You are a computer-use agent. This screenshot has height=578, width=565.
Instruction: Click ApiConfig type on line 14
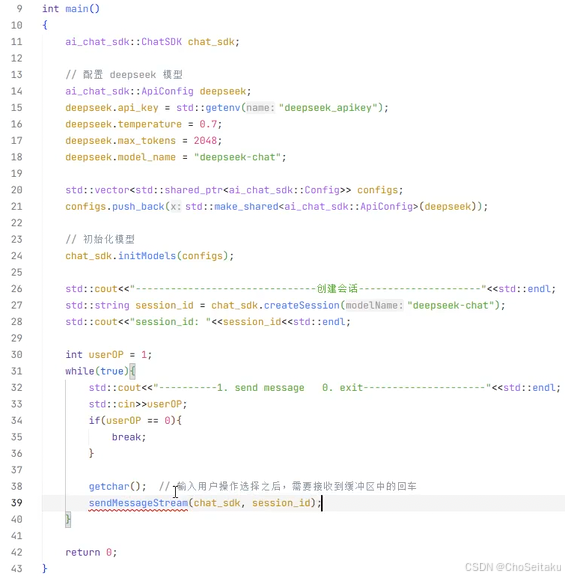(167, 91)
